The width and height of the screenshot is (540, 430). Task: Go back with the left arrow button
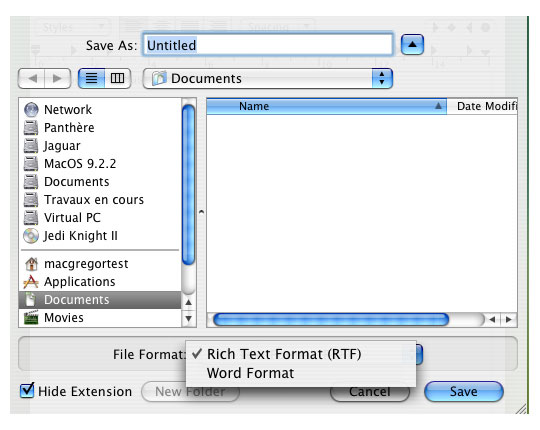[32, 78]
